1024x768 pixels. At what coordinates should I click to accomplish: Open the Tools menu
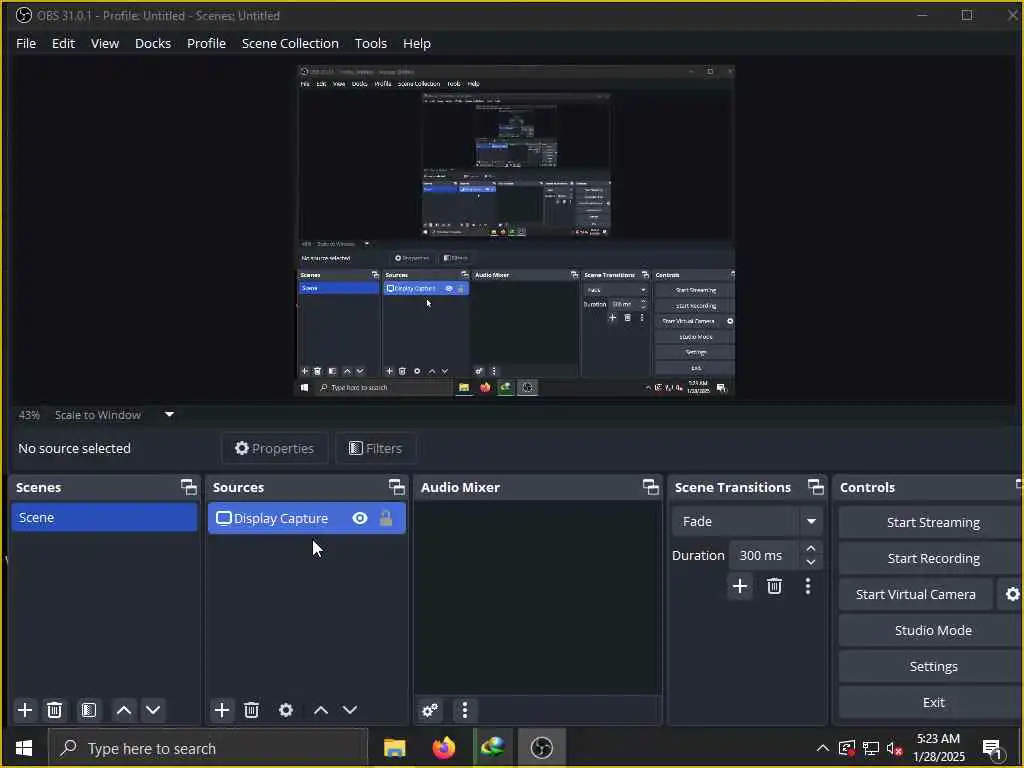371,43
